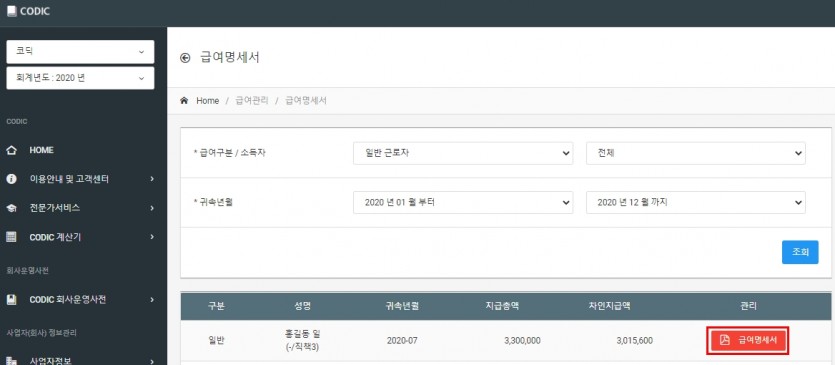
Task: Click the book icon for CODIC 회사운영사전
Action: [11, 299]
